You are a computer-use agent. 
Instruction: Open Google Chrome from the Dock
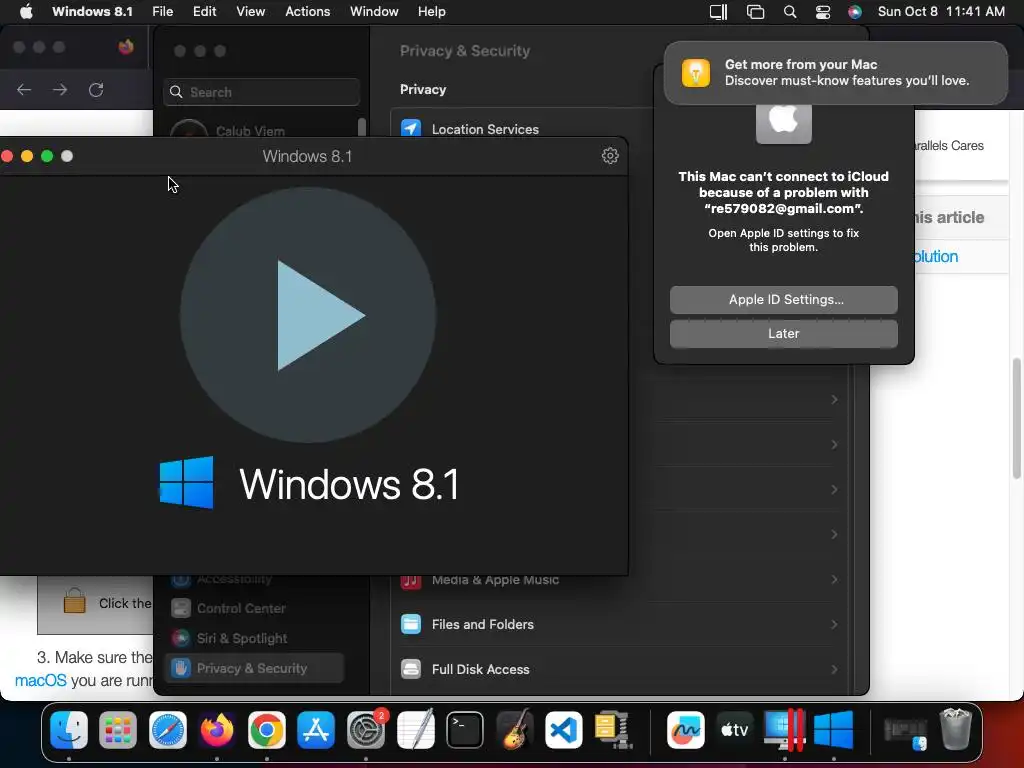[x=266, y=729]
